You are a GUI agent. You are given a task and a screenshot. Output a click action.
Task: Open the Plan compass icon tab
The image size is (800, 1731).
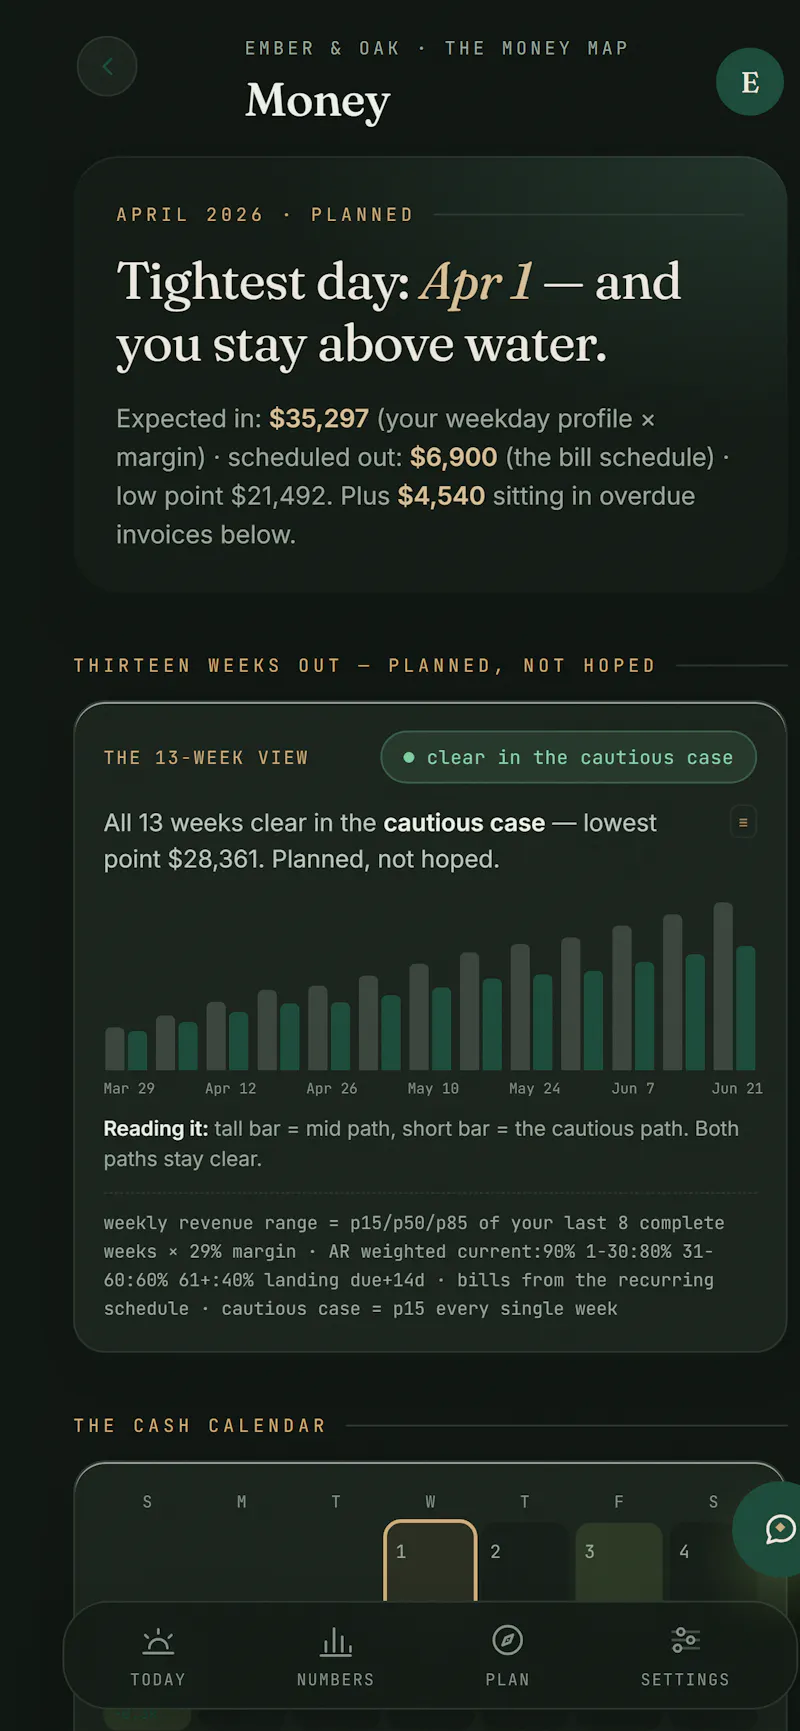point(508,1657)
